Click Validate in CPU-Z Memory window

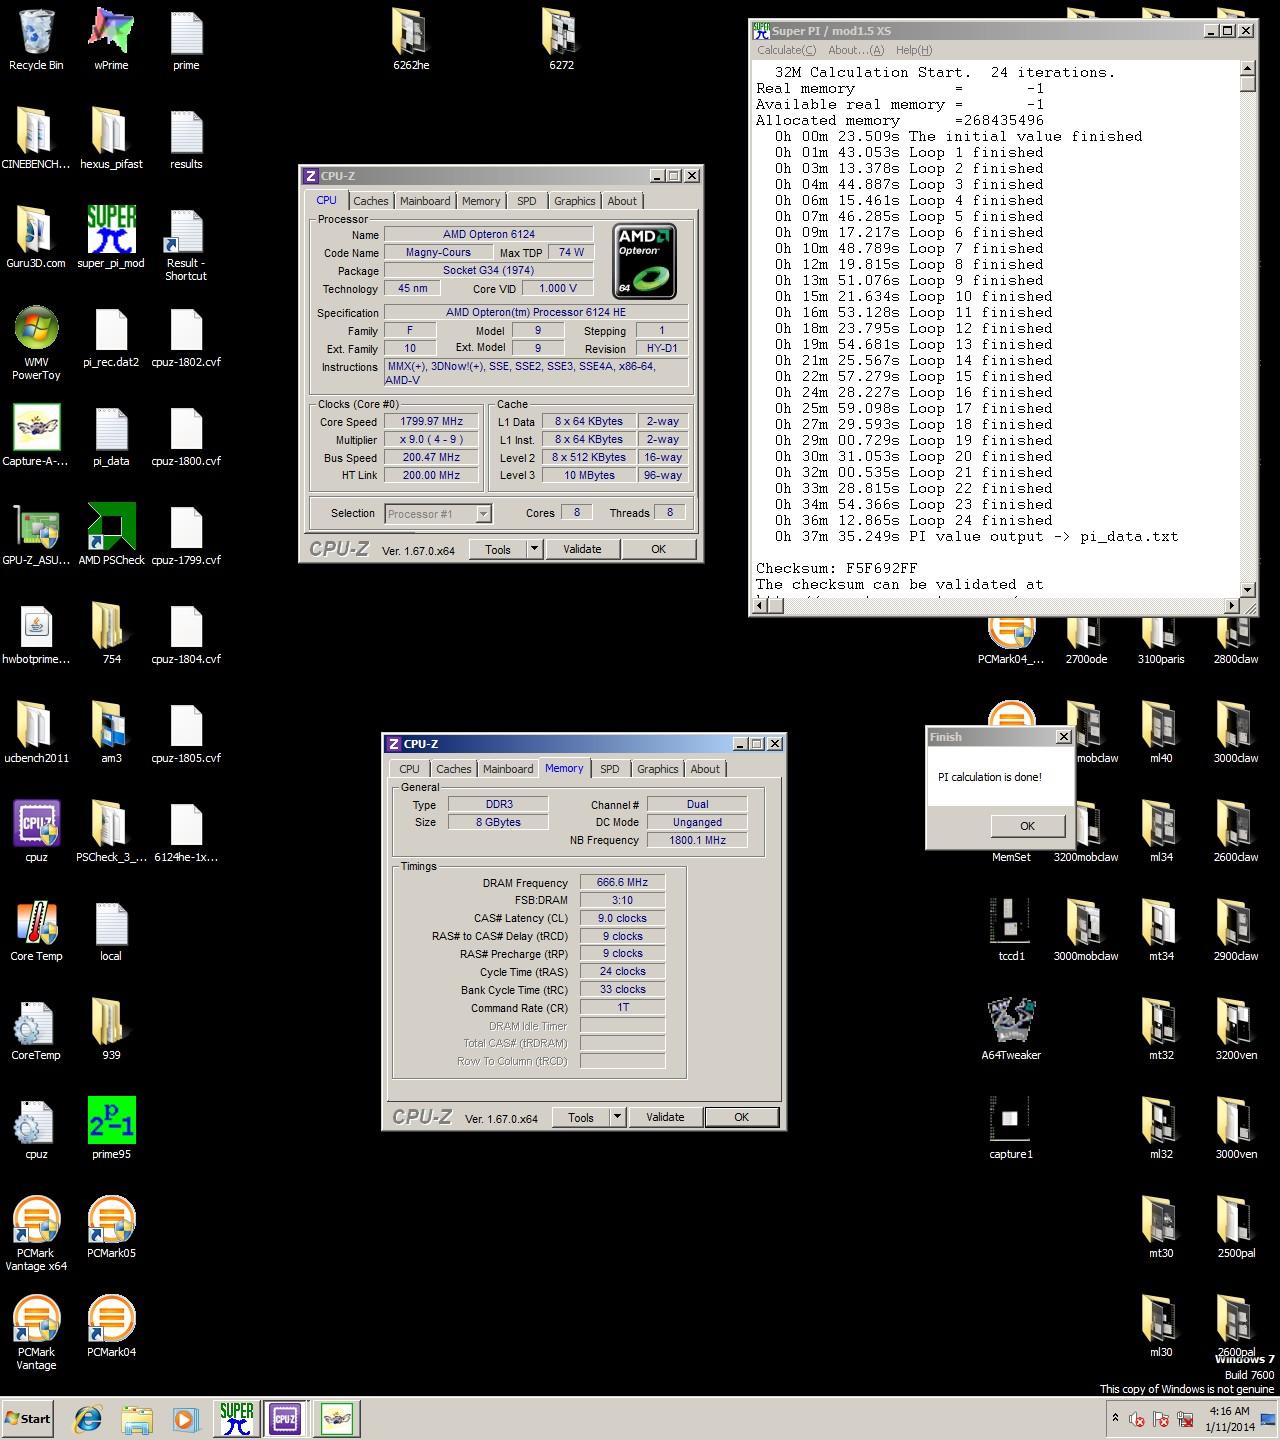click(x=665, y=1117)
